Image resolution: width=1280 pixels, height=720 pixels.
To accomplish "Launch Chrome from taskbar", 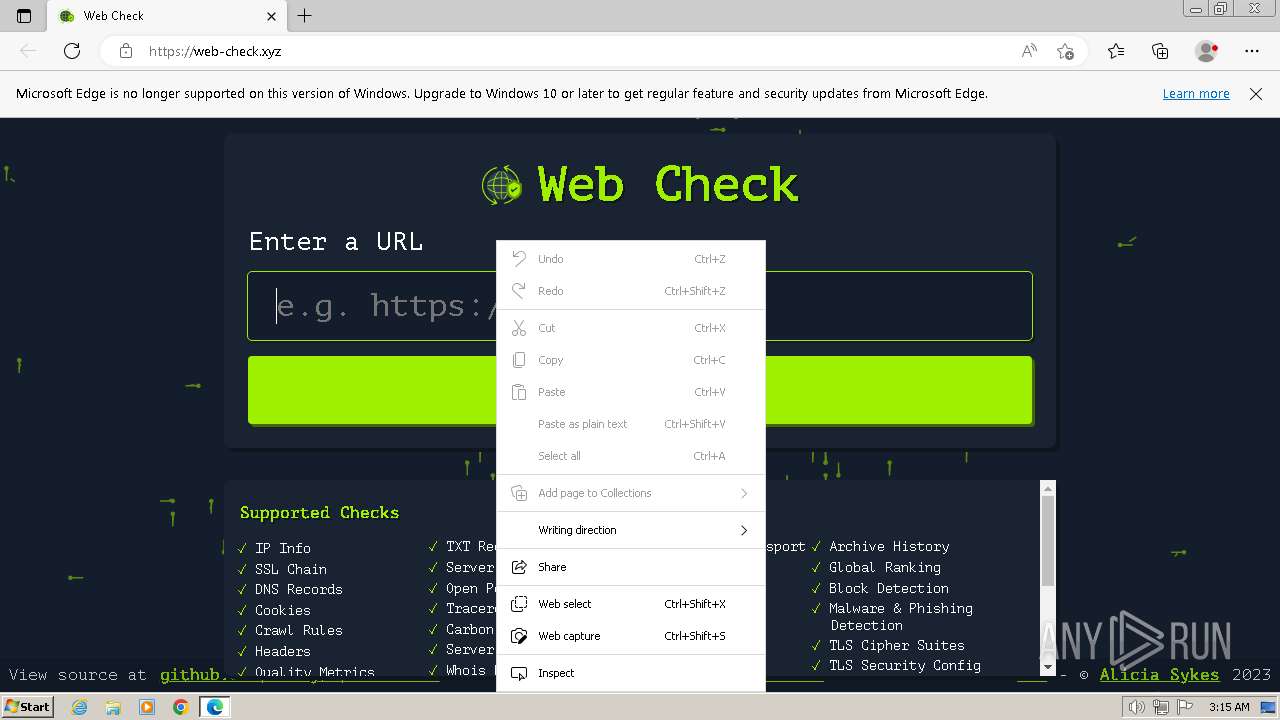I will [181, 707].
